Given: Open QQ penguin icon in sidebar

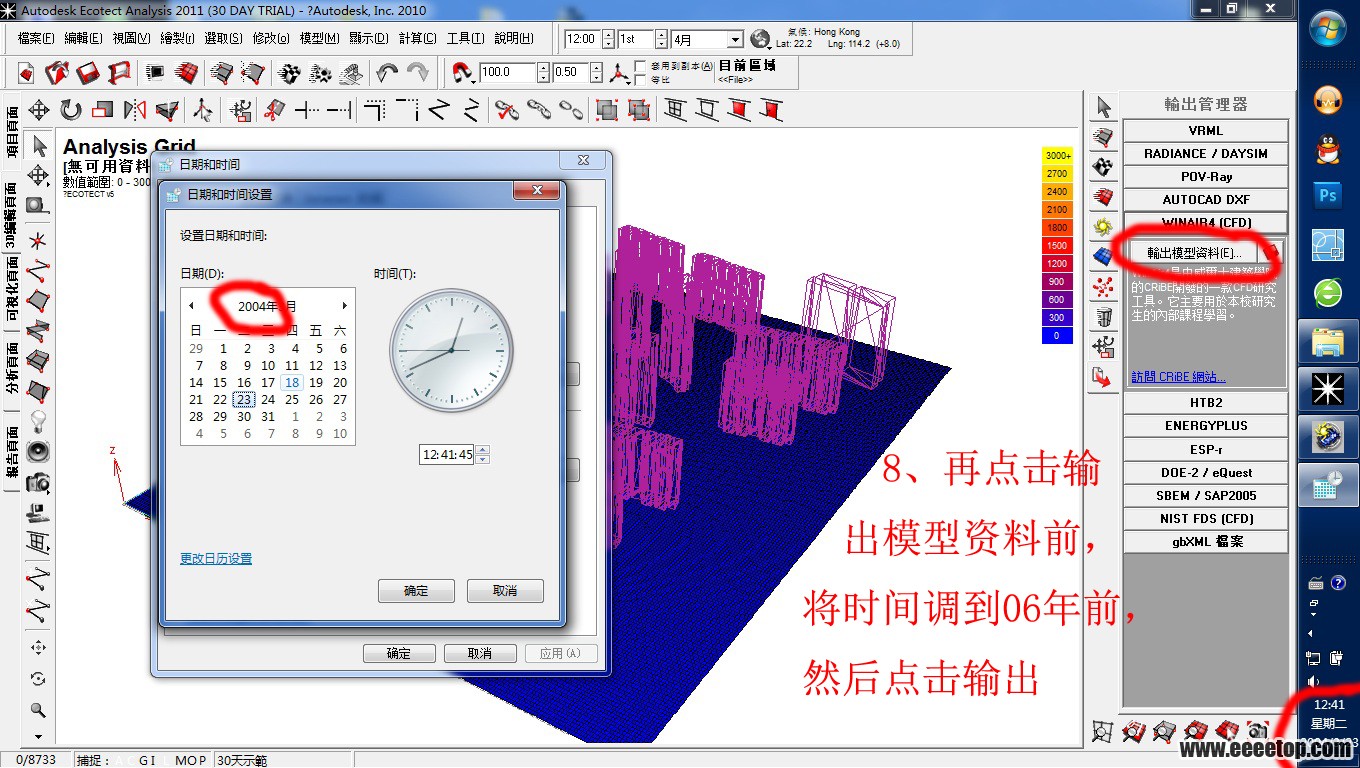Looking at the screenshot, I should (x=1328, y=149).
